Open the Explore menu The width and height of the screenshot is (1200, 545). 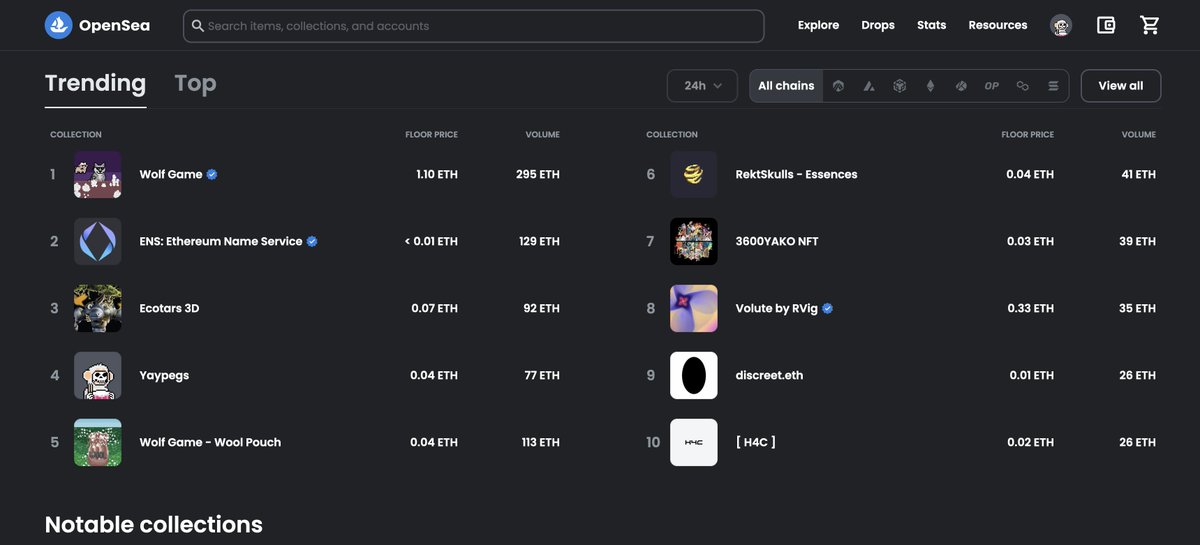pyautogui.click(x=818, y=25)
